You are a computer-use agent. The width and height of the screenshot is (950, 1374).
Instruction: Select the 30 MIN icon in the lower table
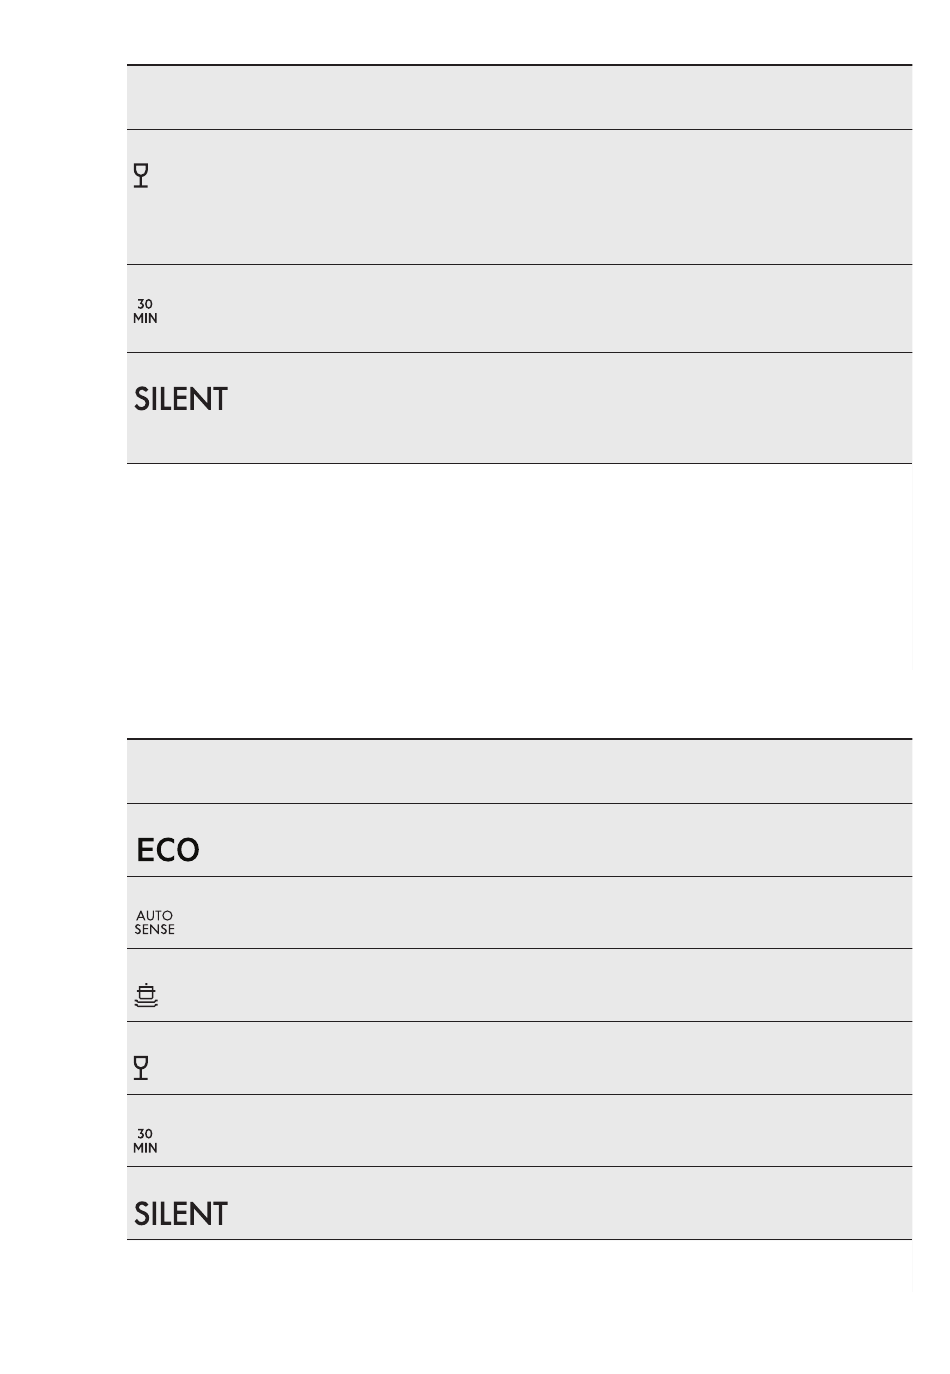click(x=145, y=1141)
